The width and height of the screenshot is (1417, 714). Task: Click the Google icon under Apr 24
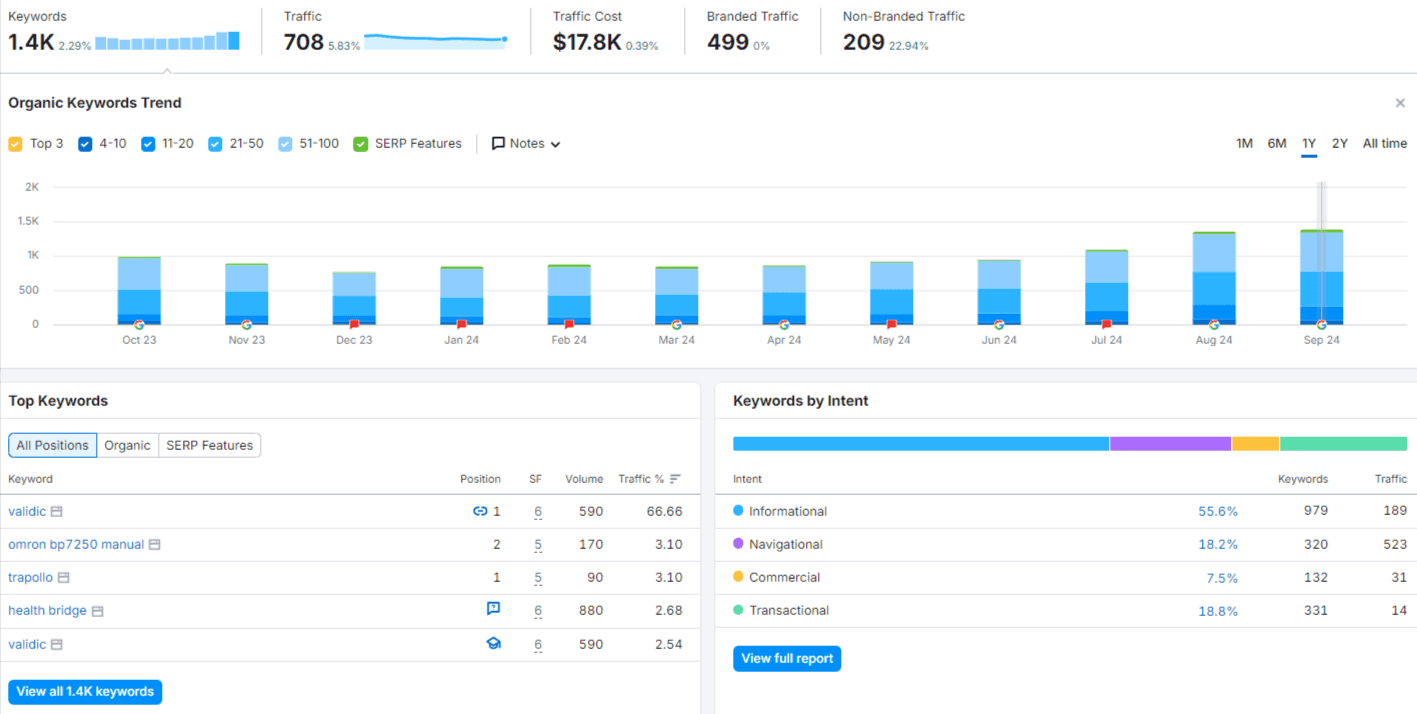coord(784,325)
